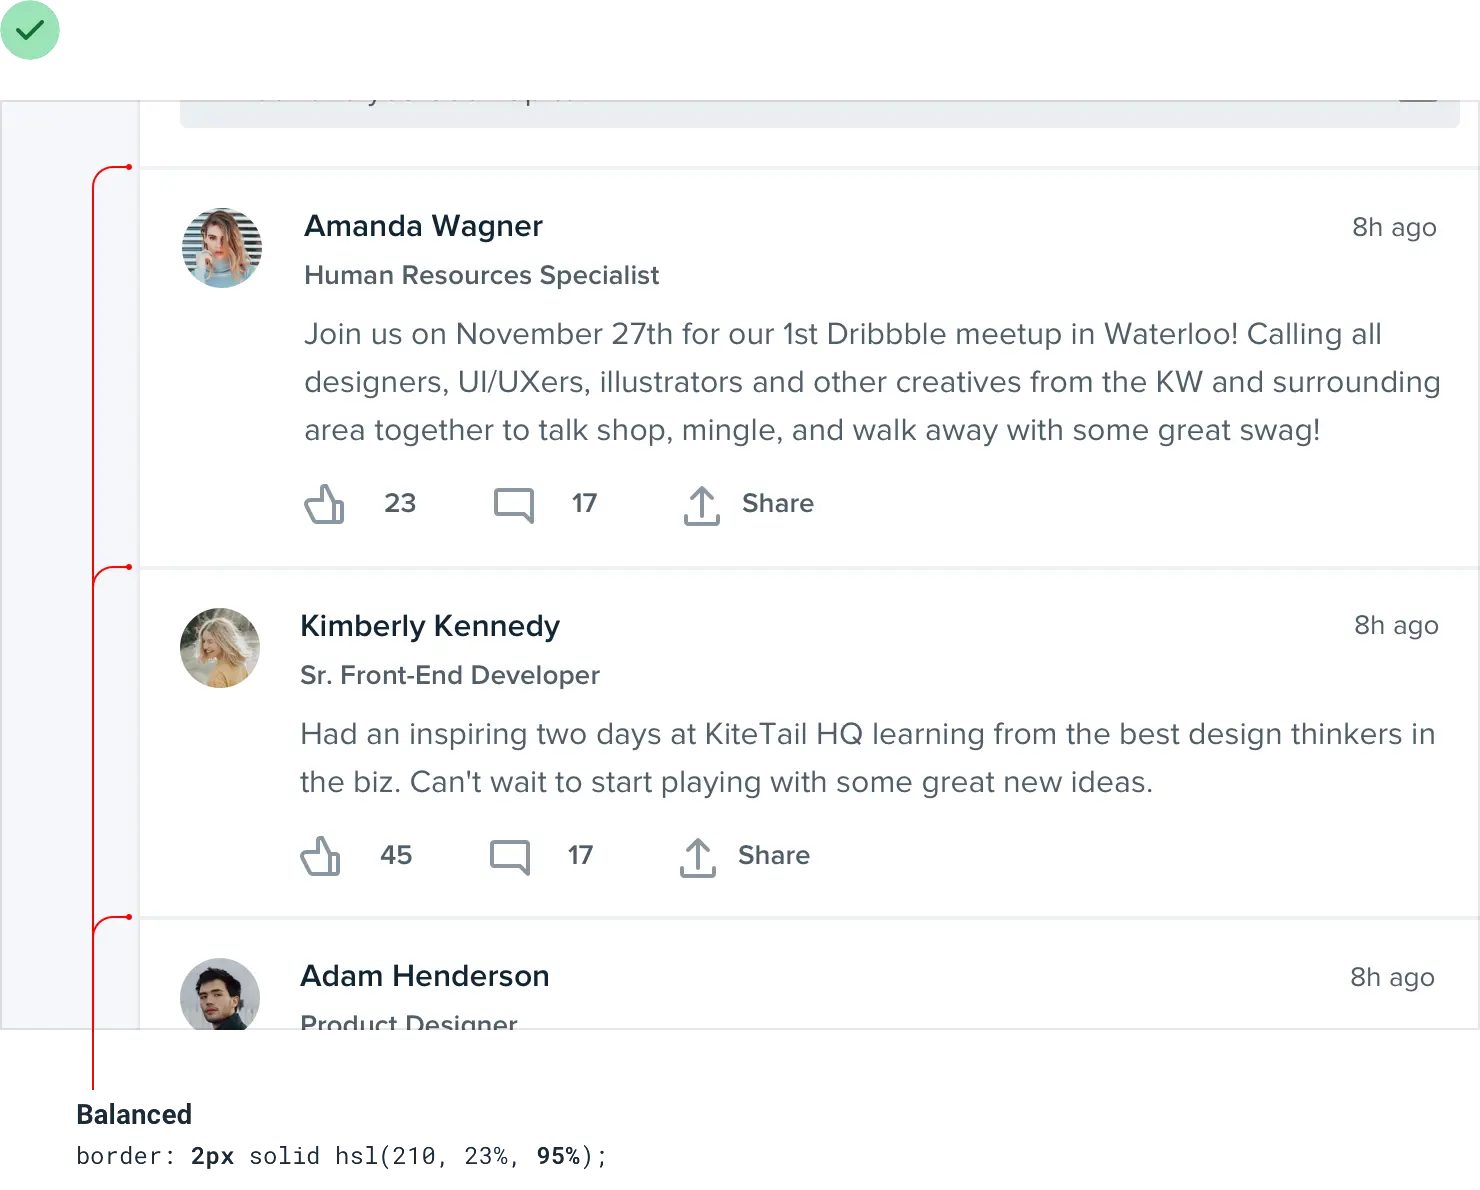Like Amanda Wagner's post with thumbs-up
1480x1190 pixels.
tap(324, 504)
